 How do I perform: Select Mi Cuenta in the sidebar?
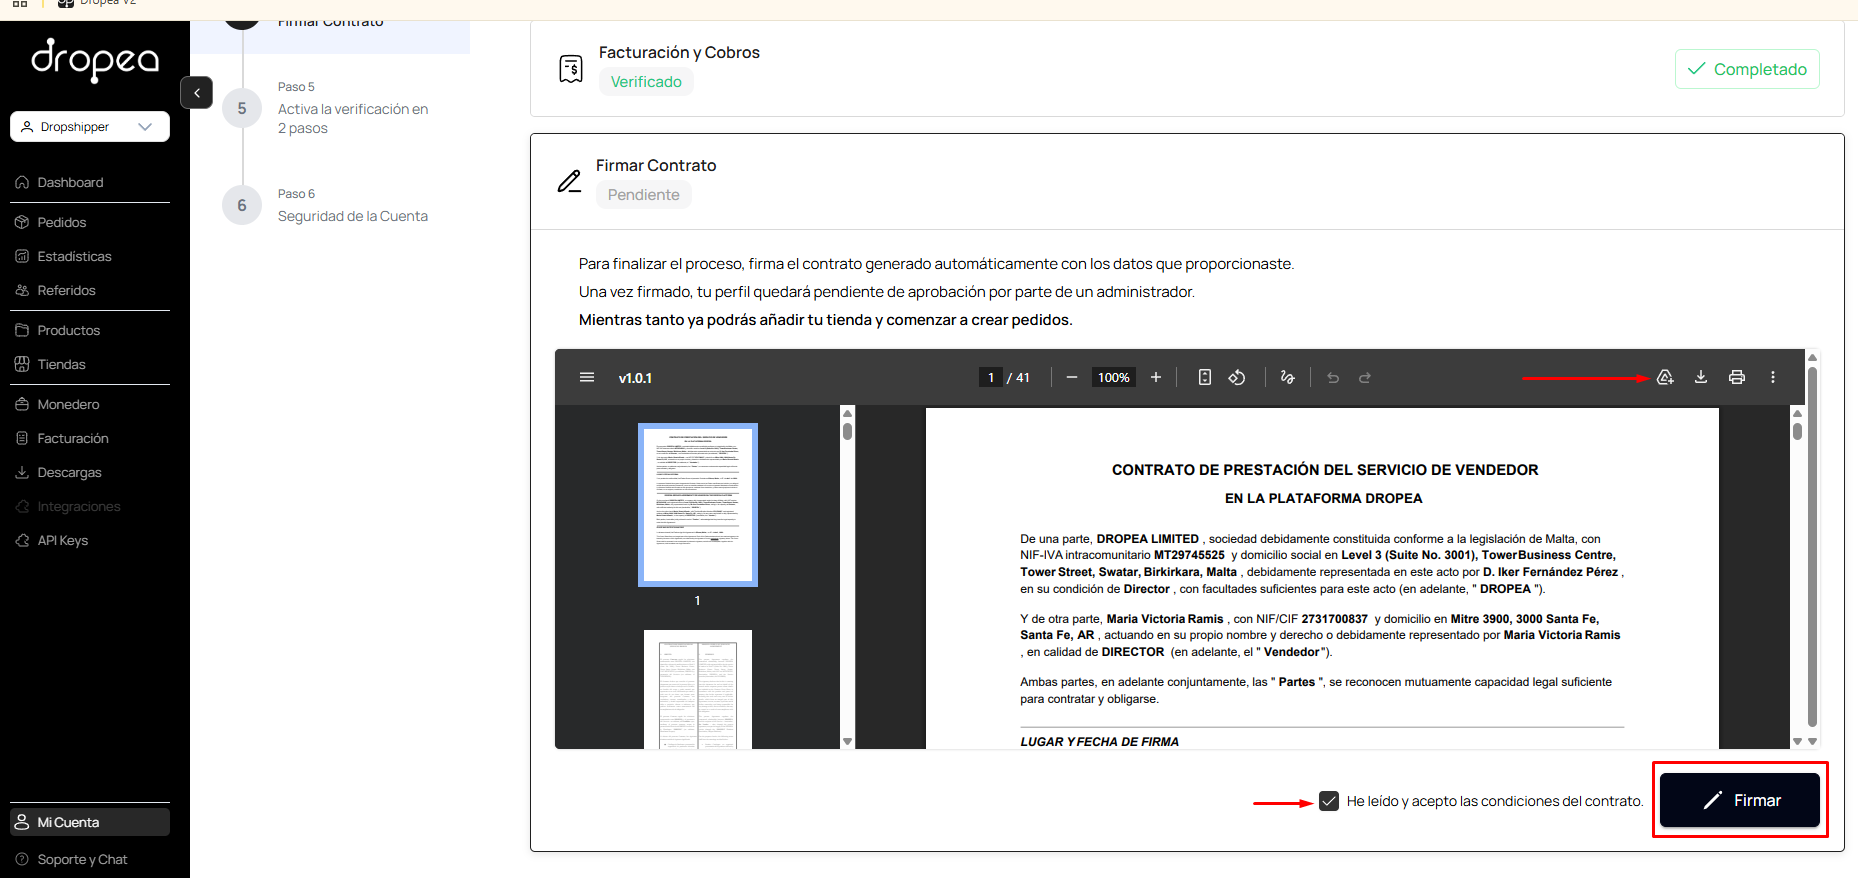click(90, 822)
